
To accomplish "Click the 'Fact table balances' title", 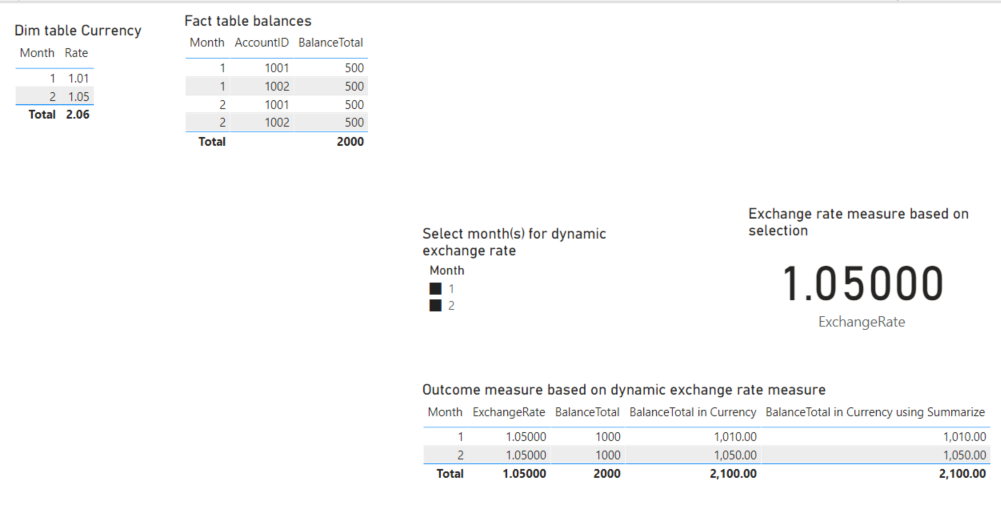I will pyautogui.click(x=248, y=21).
